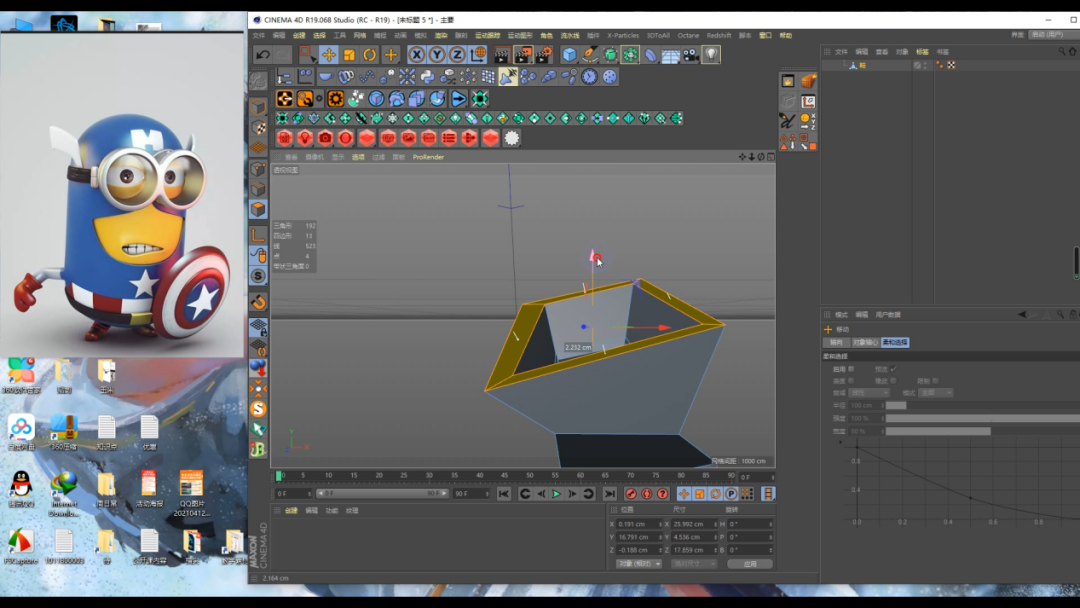The image size is (1080, 608).
Task: Adjust the 强度 strength slider
Action: coord(983,418)
